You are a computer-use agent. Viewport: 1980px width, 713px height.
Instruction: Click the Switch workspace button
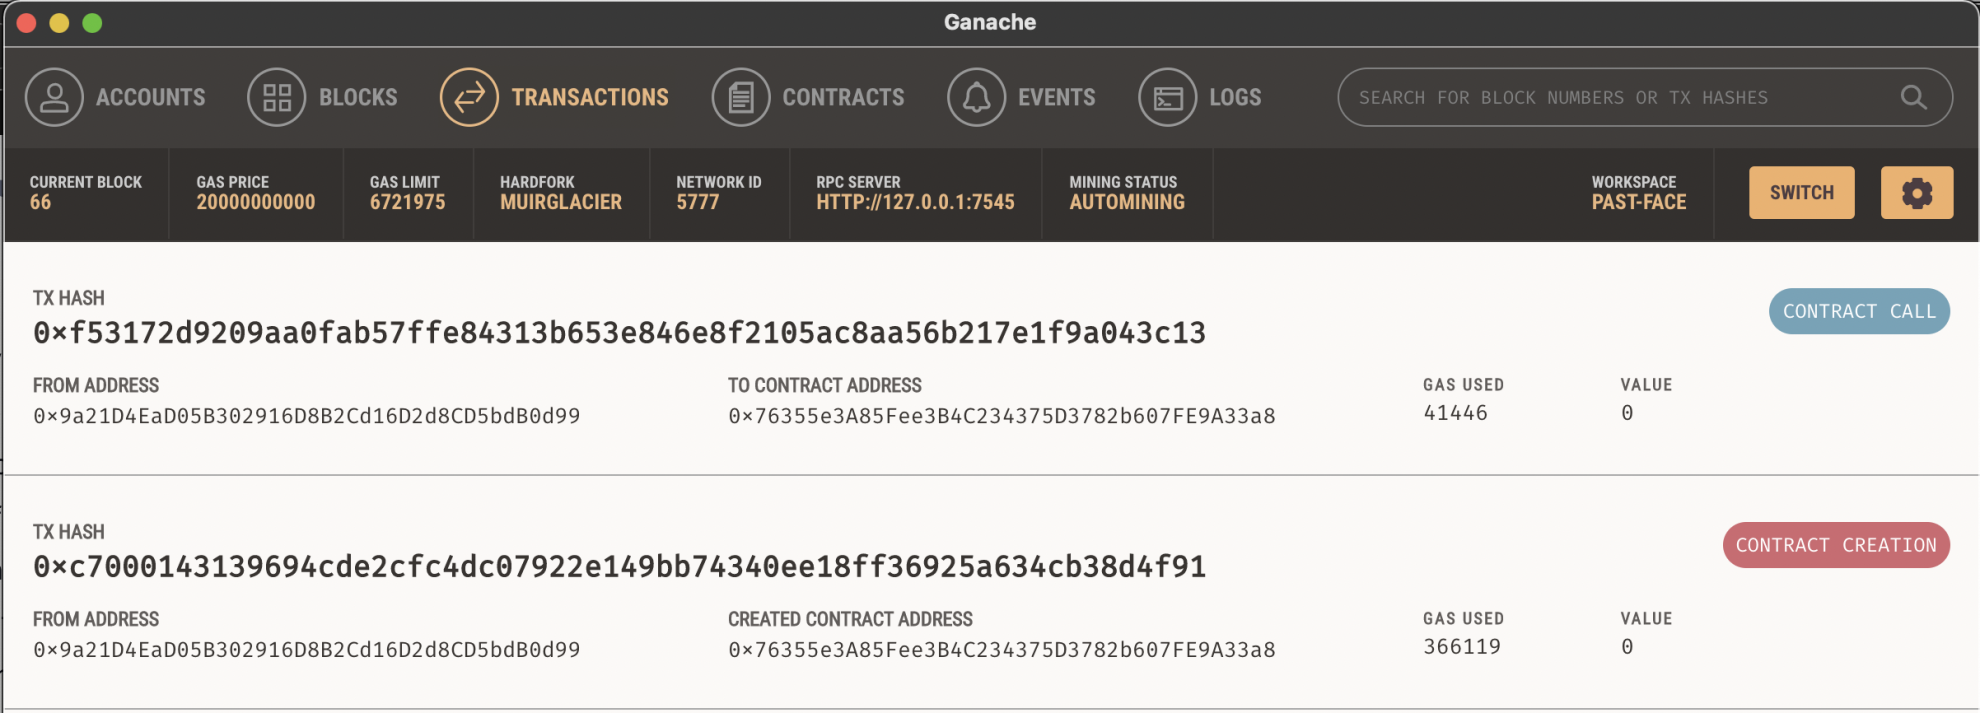1802,193
